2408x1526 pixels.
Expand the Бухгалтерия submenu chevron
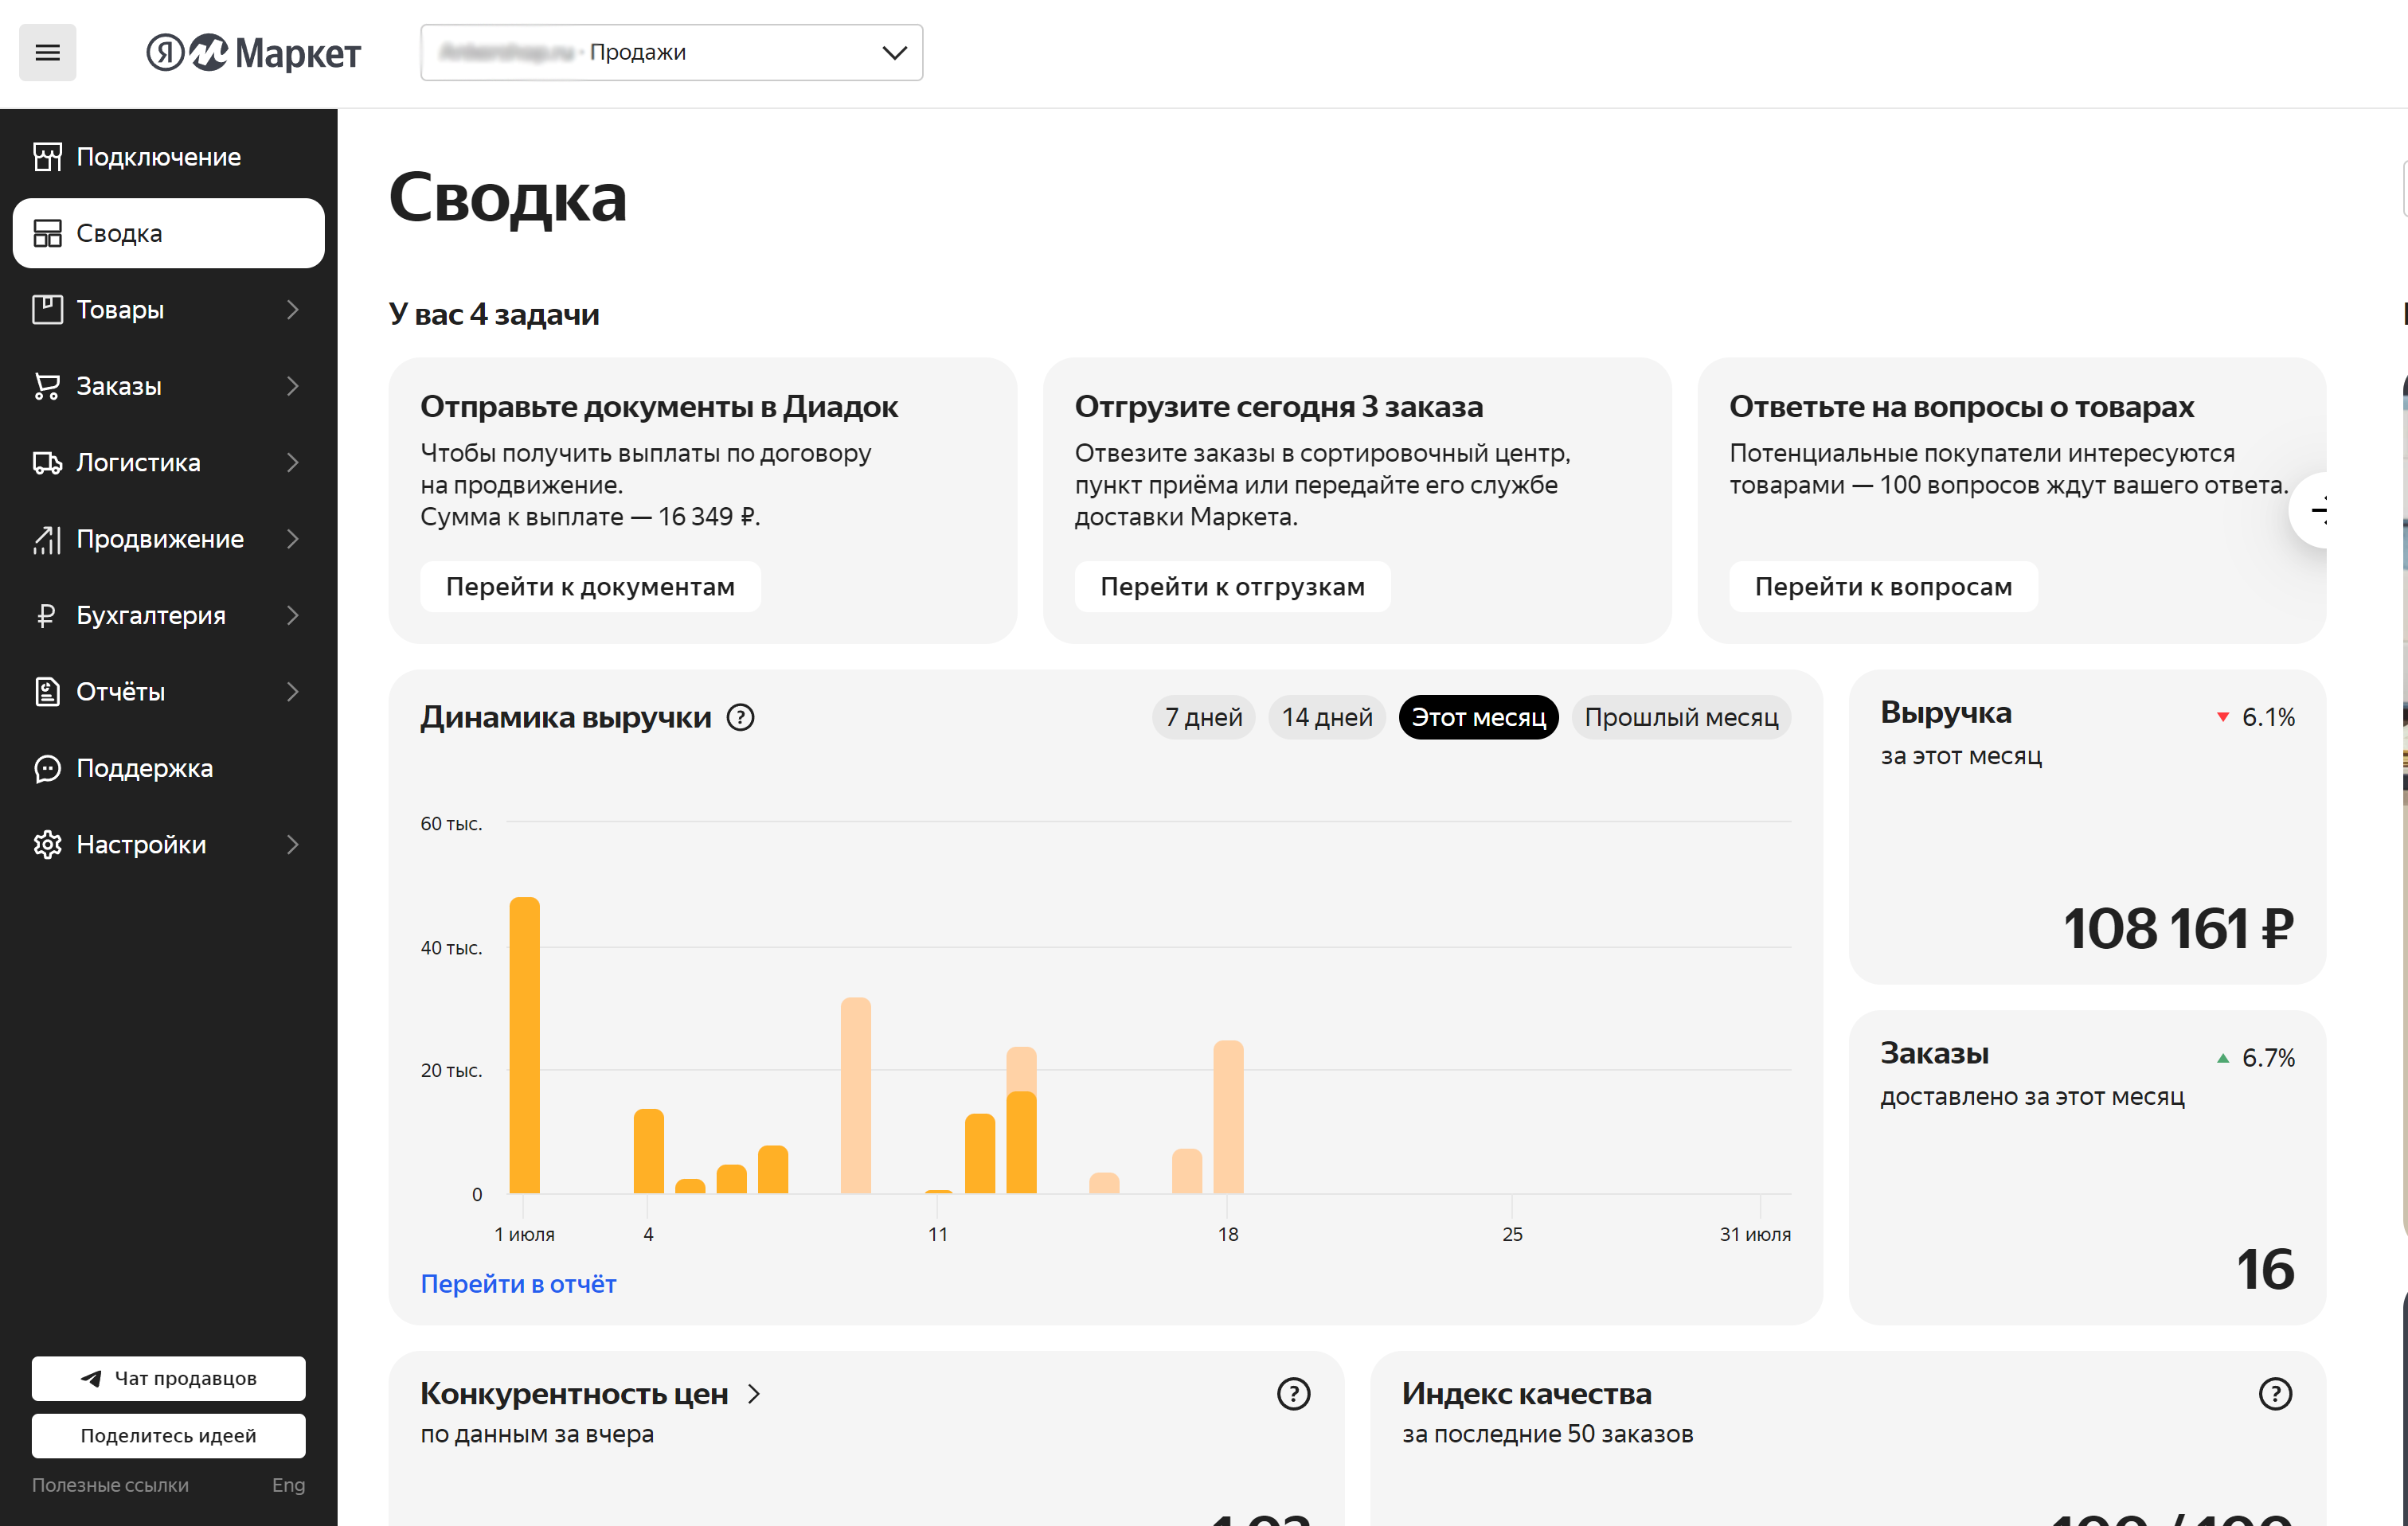[292, 616]
